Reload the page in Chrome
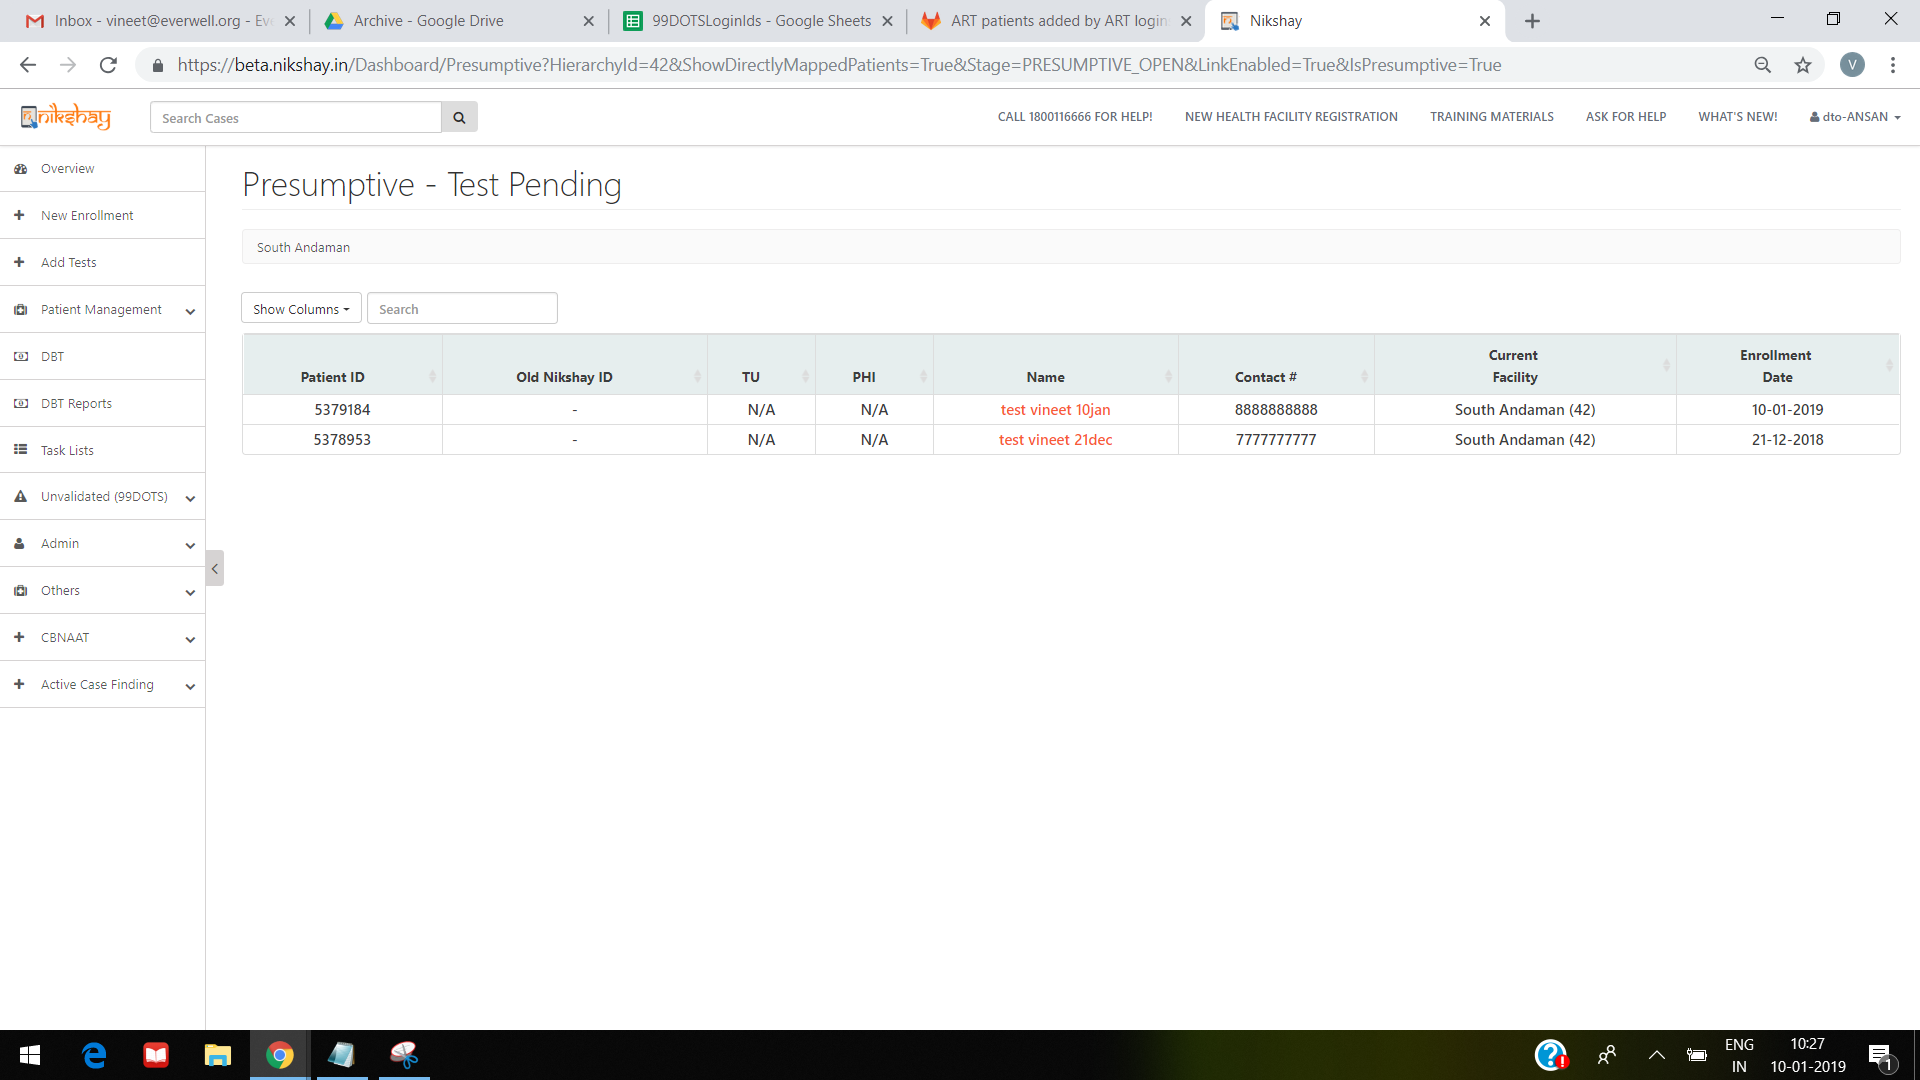Image resolution: width=1920 pixels, height=1080 pixels. click(x=108, y=65)
